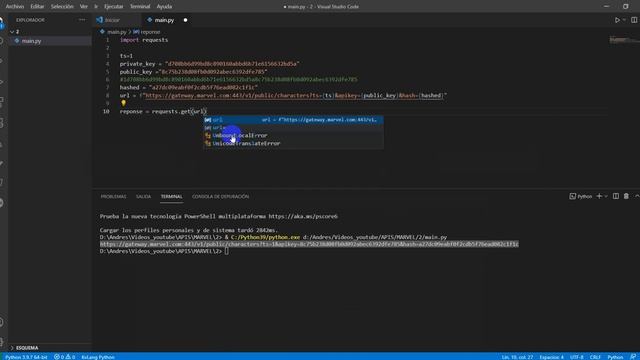Screen dimensions: 640x360
Task: Open the Selección menu
Action: click(x=62, y=7)
